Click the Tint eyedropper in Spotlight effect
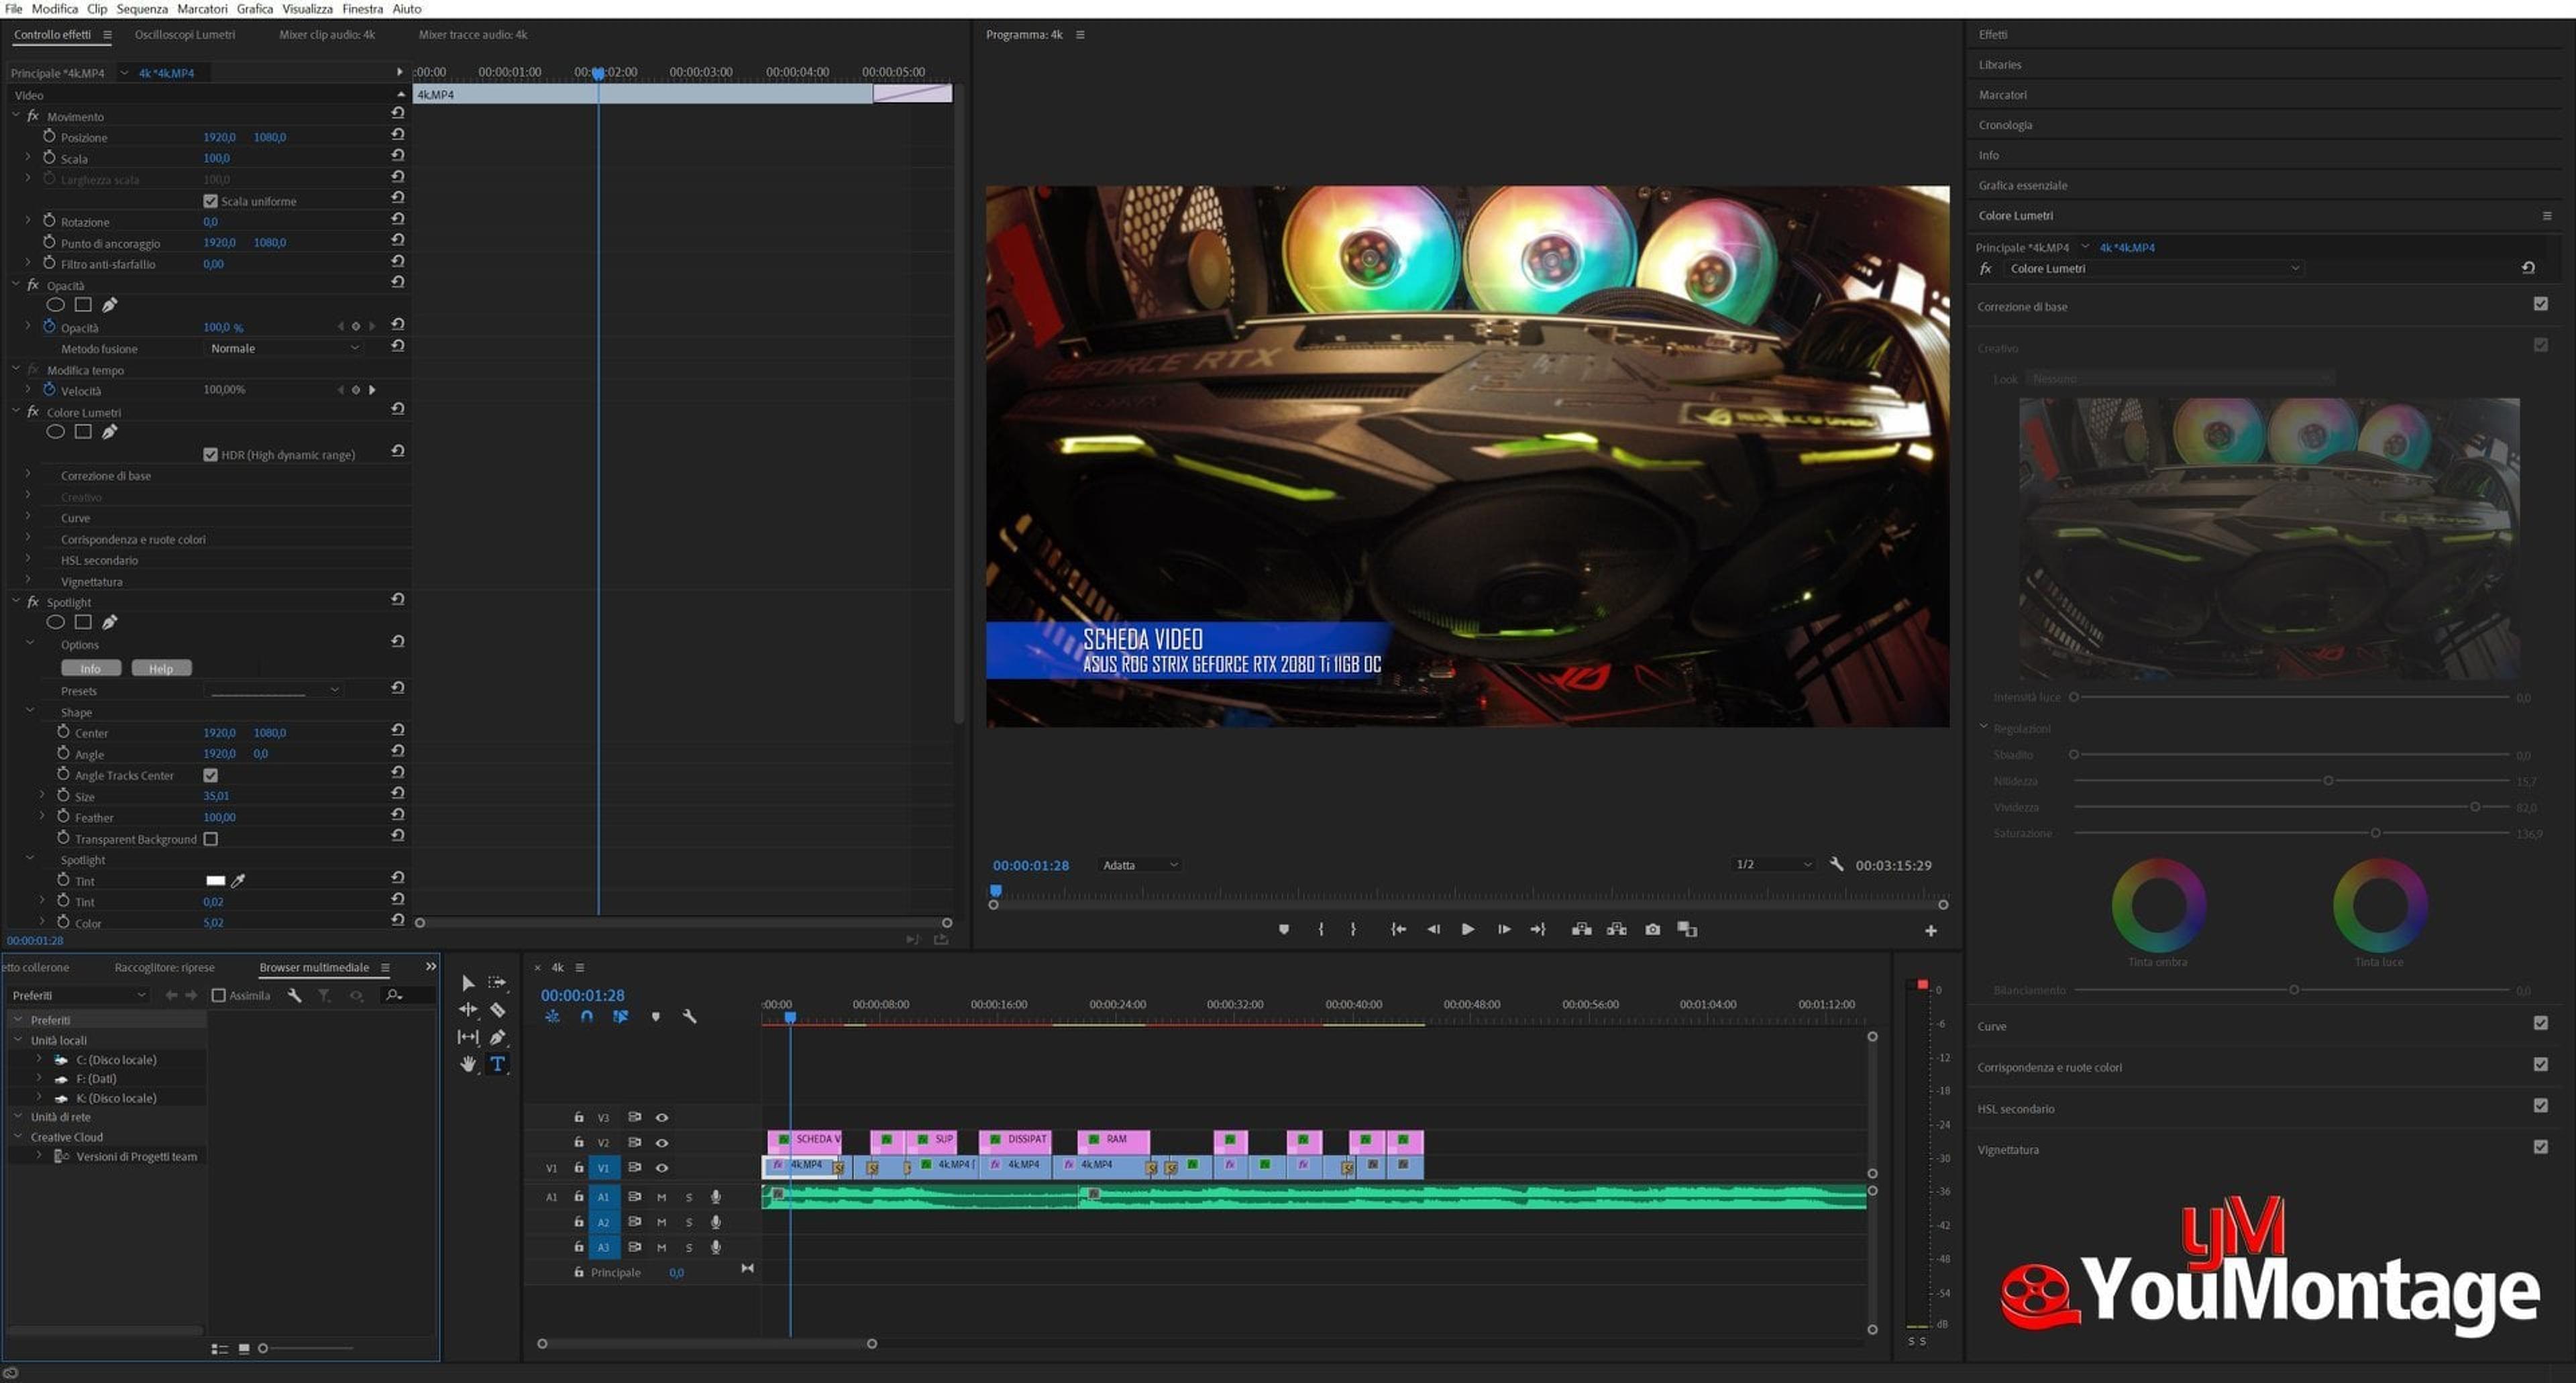 click(238, 880)
